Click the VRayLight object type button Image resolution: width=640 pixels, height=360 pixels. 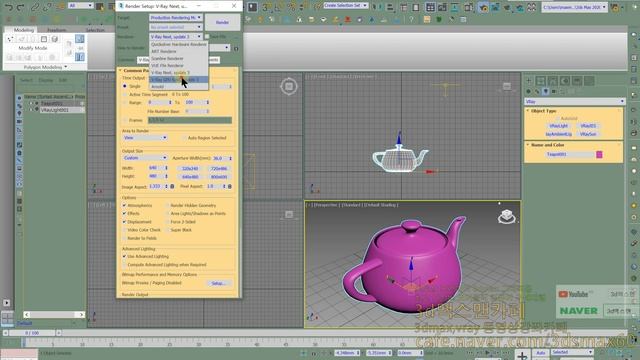tap(558, 126)
